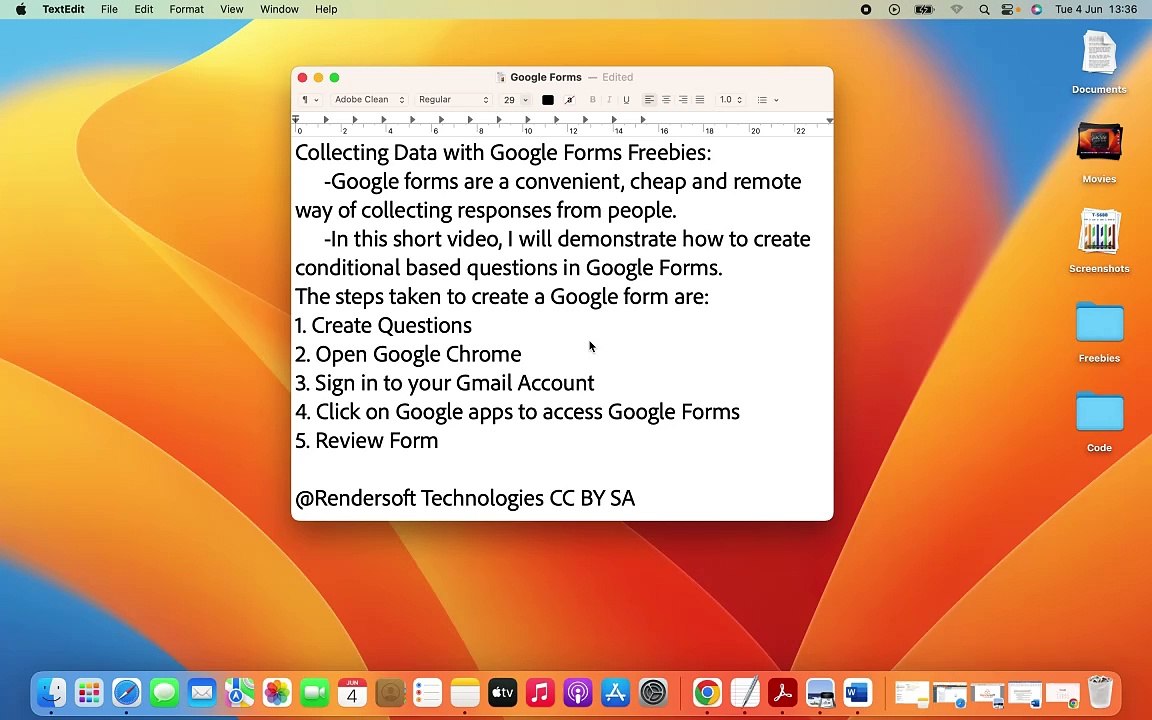Click text '1. Create Questions'

point(383,325)
